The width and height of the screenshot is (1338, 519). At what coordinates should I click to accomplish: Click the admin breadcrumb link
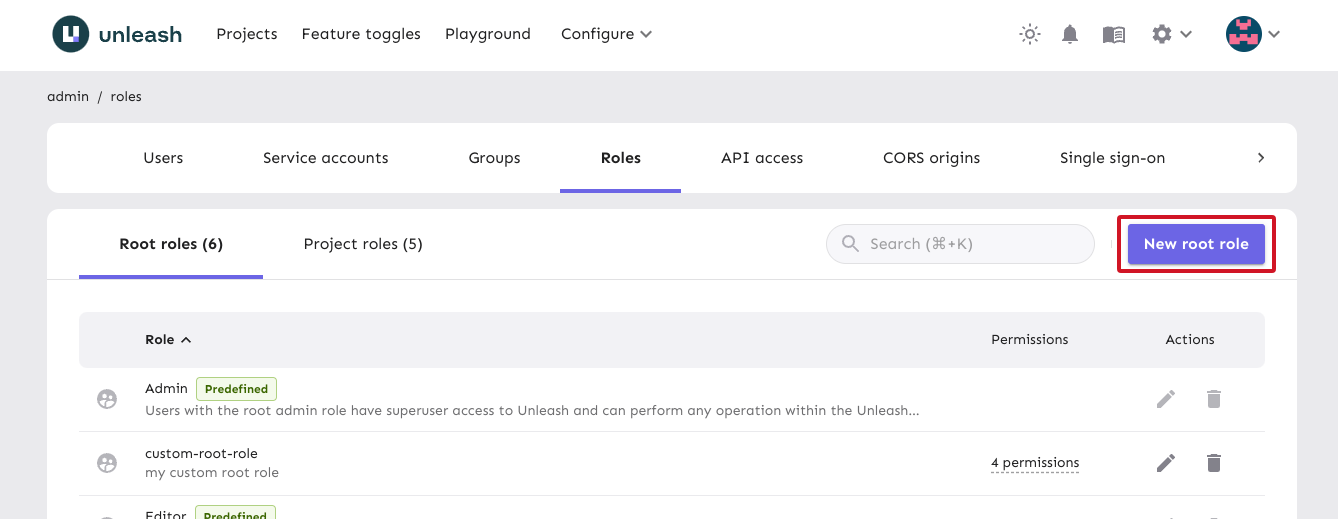coord(68,97)
